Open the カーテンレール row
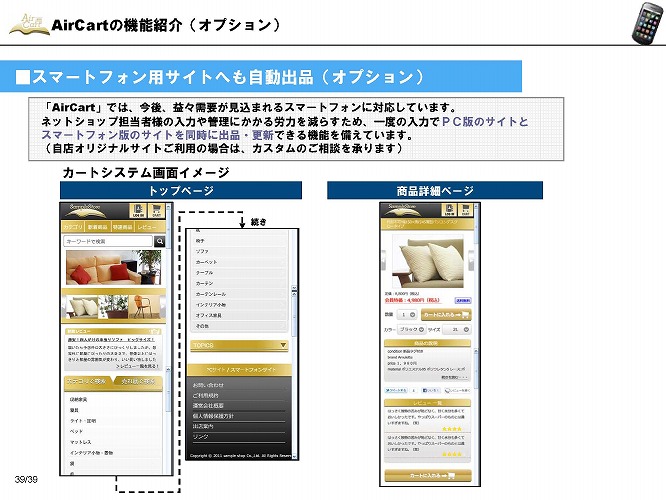The height and width of the screenshot is (500, 666). [239, 294]
